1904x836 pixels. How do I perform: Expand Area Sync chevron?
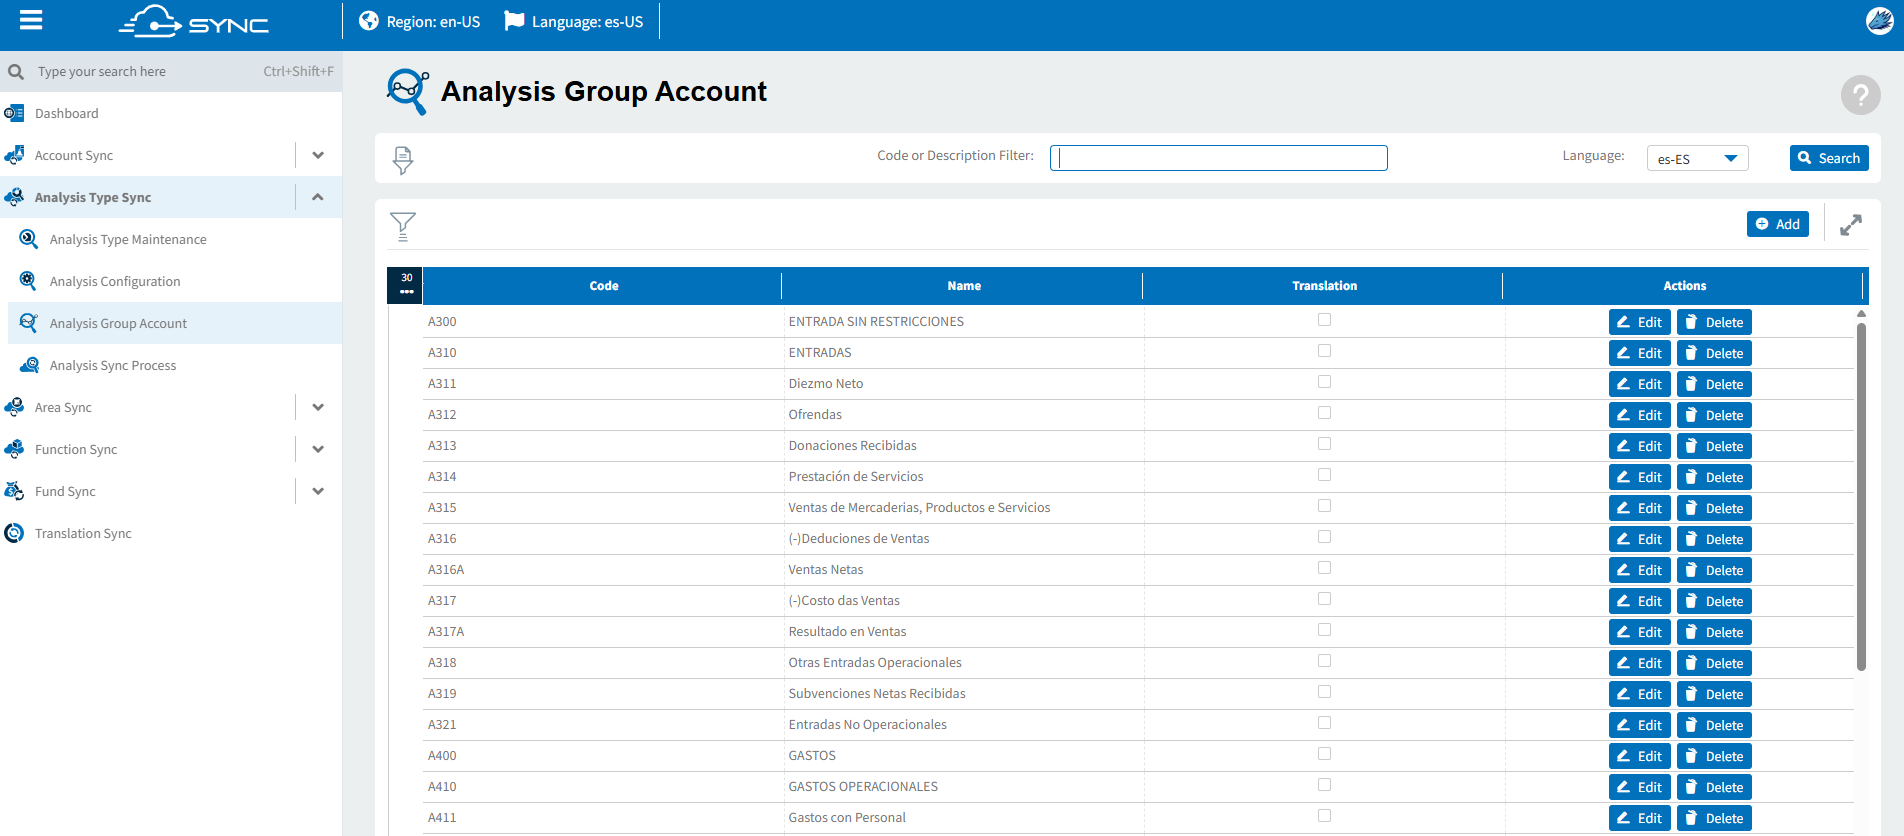[x=318, y=407]
